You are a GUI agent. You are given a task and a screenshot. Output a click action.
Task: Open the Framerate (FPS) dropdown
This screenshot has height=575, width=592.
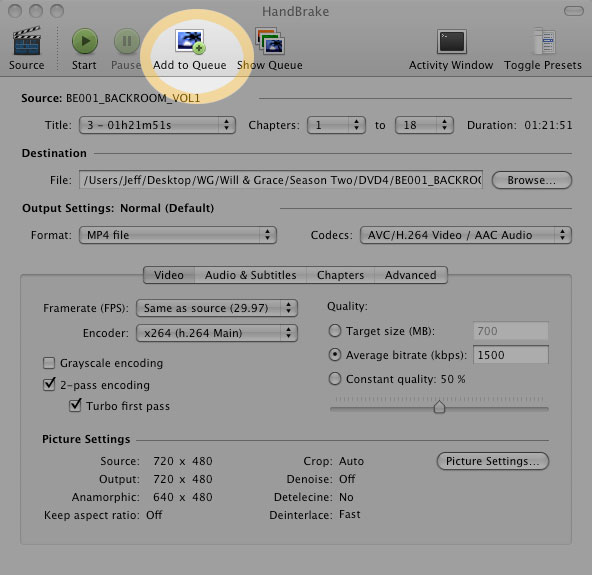coord(217,308)
